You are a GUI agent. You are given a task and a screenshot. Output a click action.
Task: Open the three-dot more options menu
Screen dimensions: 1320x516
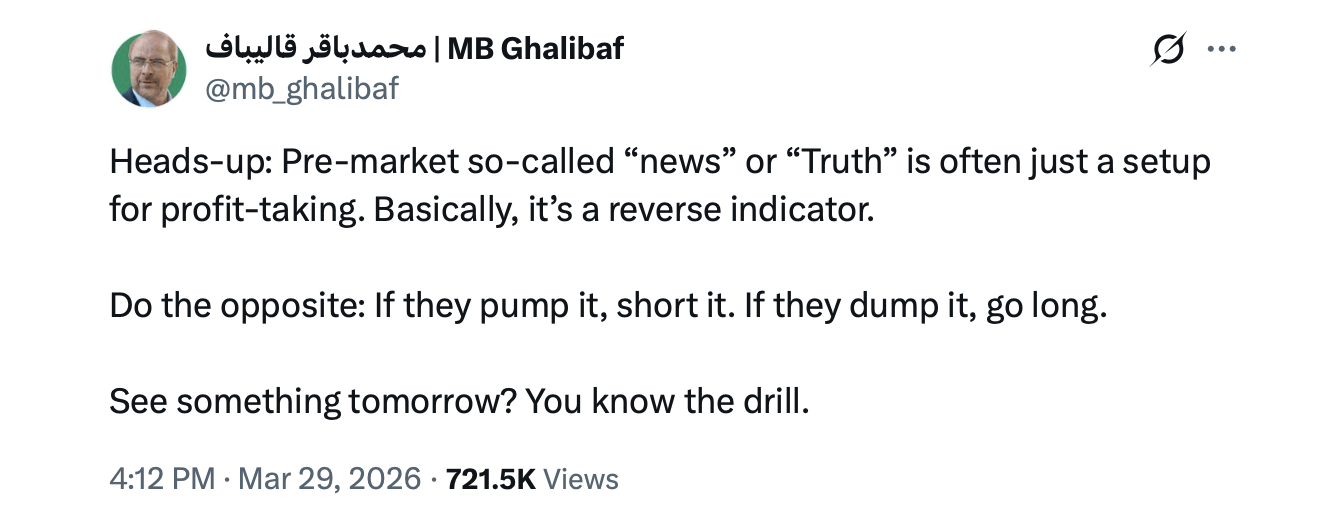point(1222,49)
